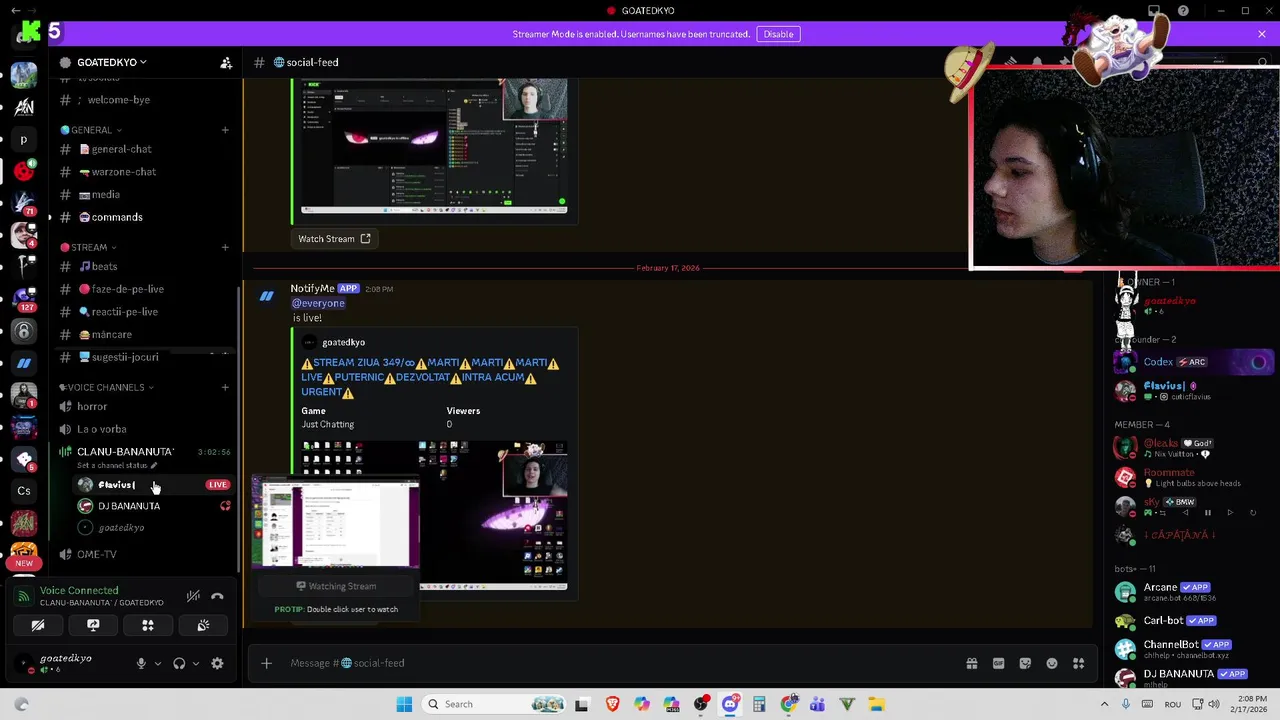Toggle noise suppression icon
Image resolution: width=1280 pixels, height=720 pixels.
[193, 596]
